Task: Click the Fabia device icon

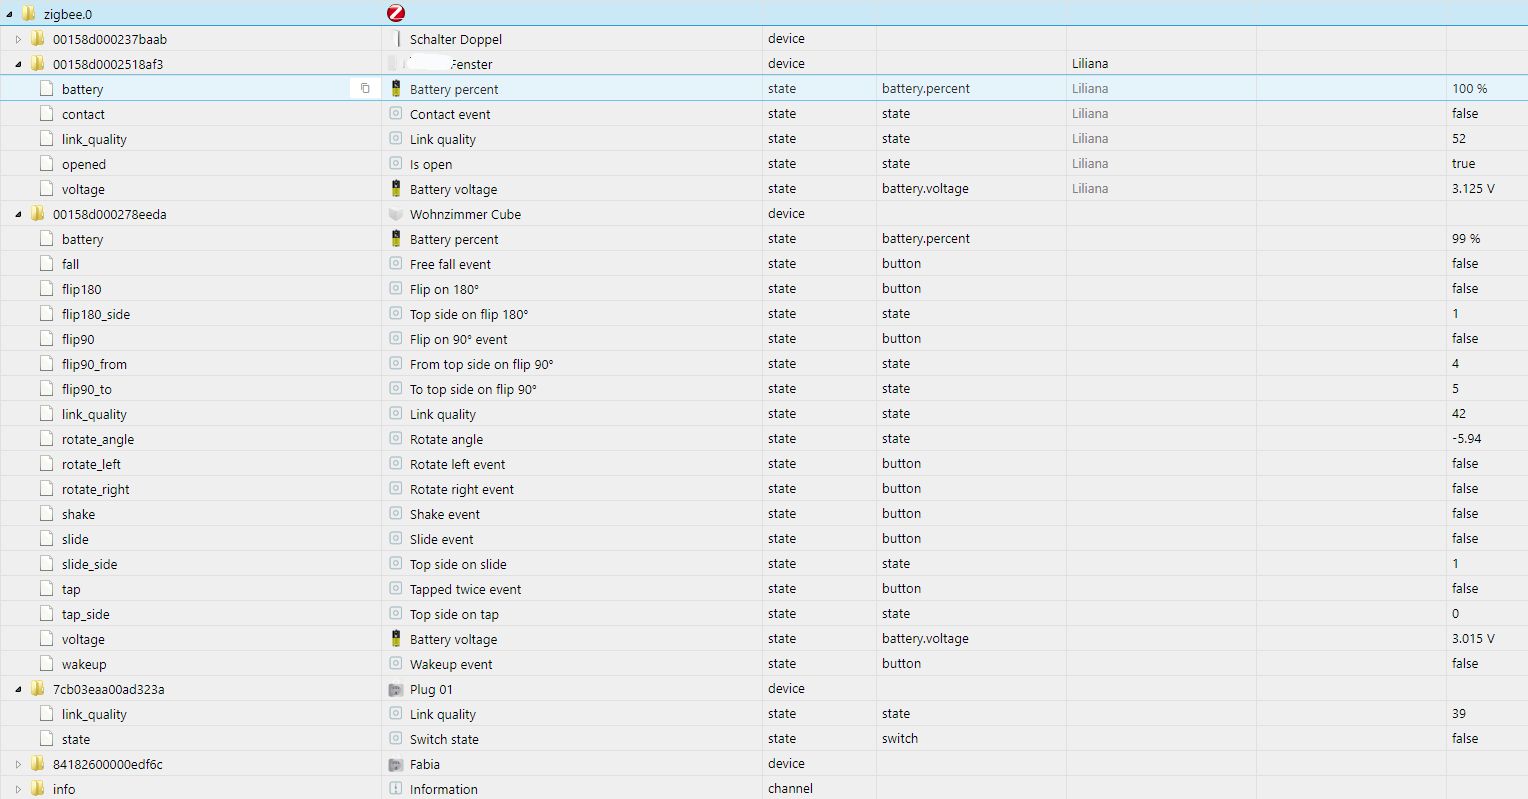Action: pyautogui.click(x=395, y=764)
